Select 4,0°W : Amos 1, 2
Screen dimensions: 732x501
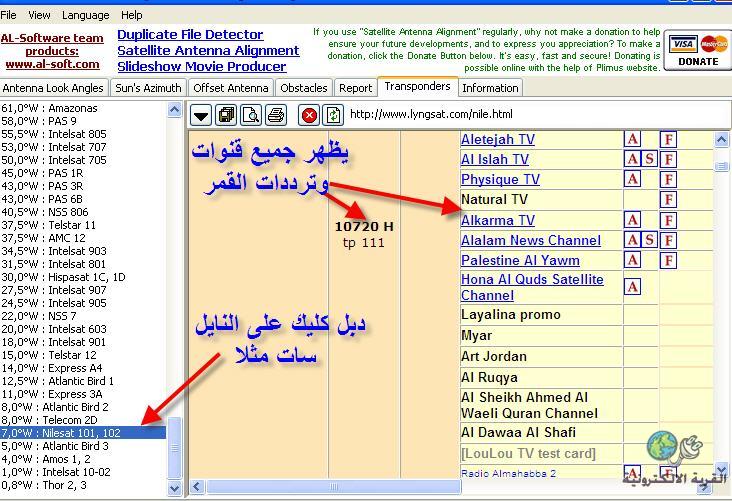pyautogui.click(x=46, y=459)
